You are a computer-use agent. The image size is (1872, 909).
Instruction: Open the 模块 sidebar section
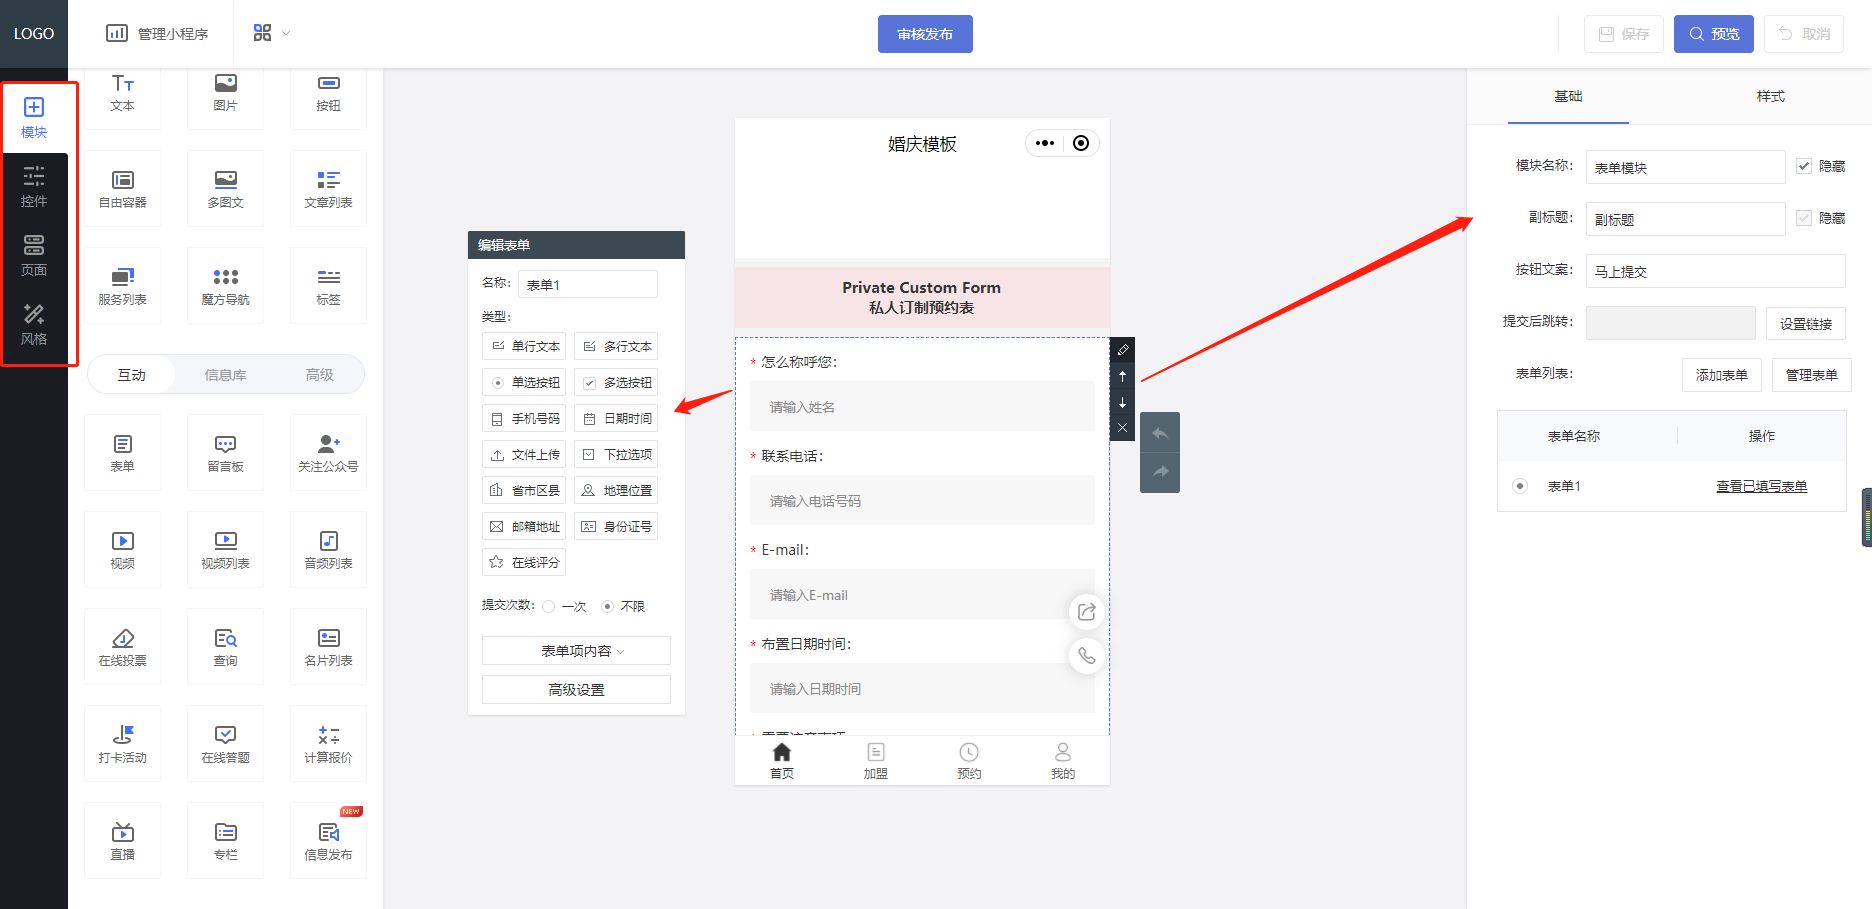pyautogui.click(x=34, y=118)
